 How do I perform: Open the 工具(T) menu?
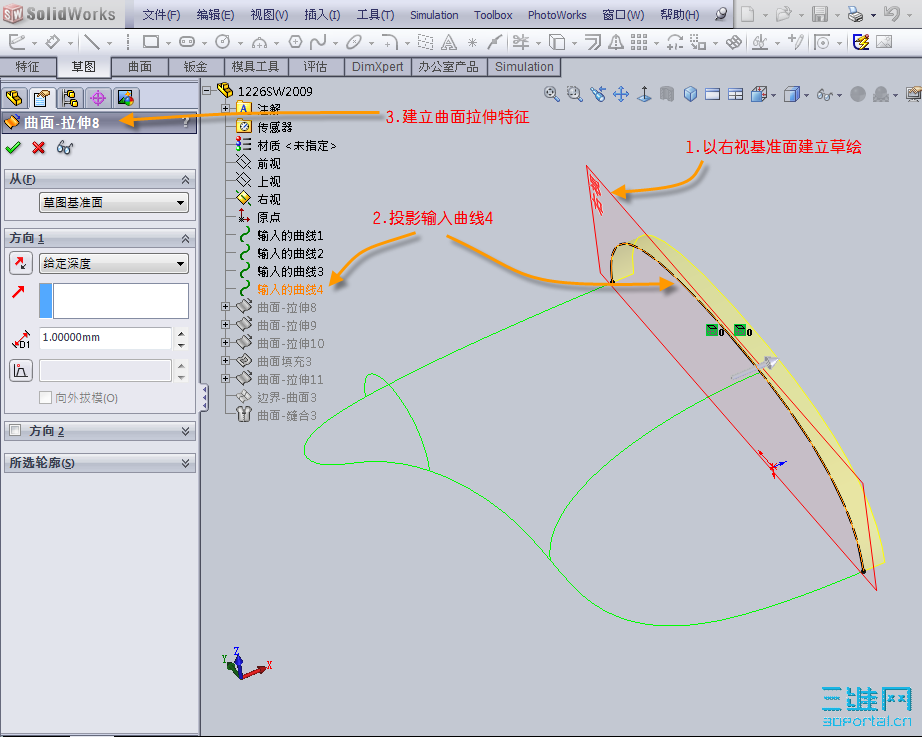point(375,15)
